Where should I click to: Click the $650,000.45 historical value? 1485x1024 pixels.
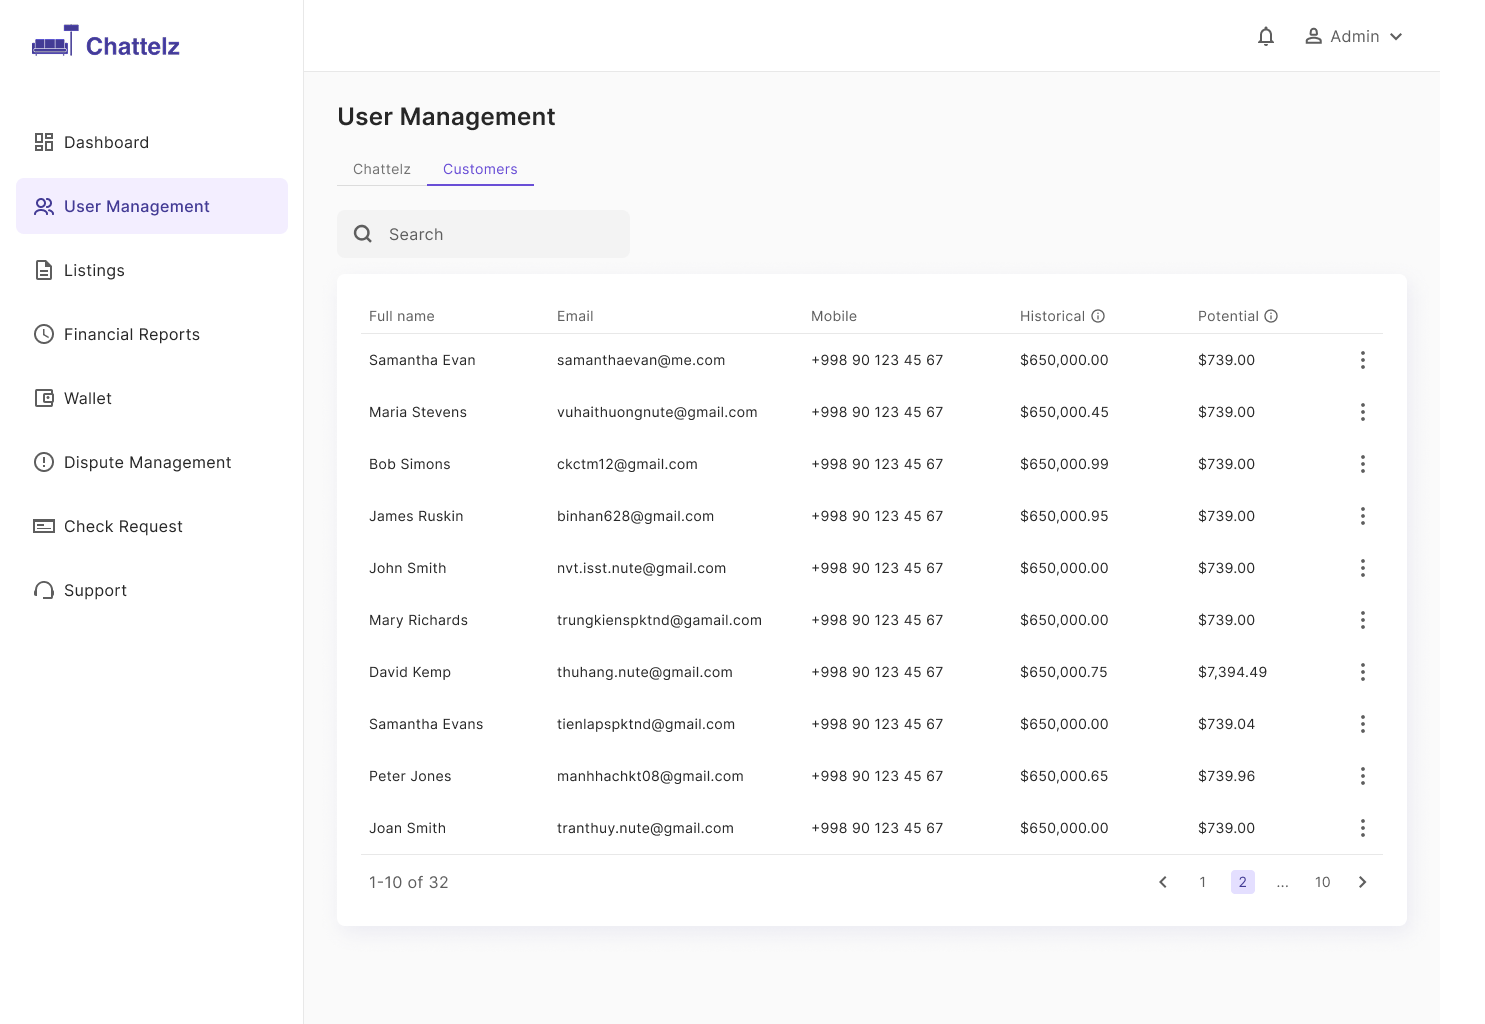(x=1064, y=412)
